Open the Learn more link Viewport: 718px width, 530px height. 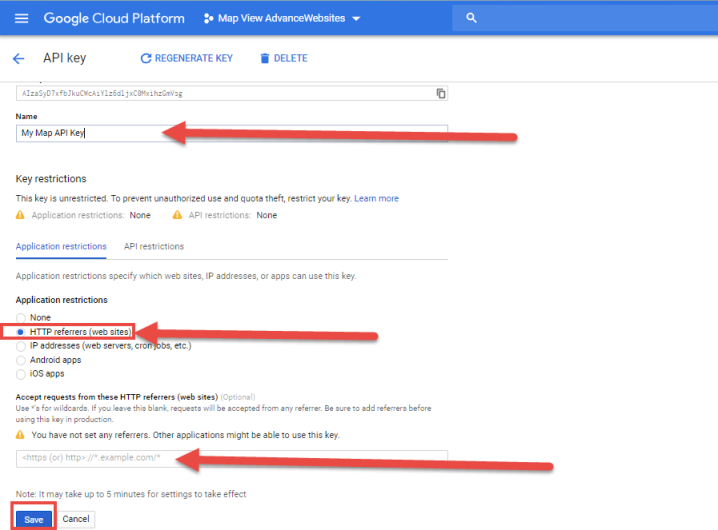pos(376,198)
